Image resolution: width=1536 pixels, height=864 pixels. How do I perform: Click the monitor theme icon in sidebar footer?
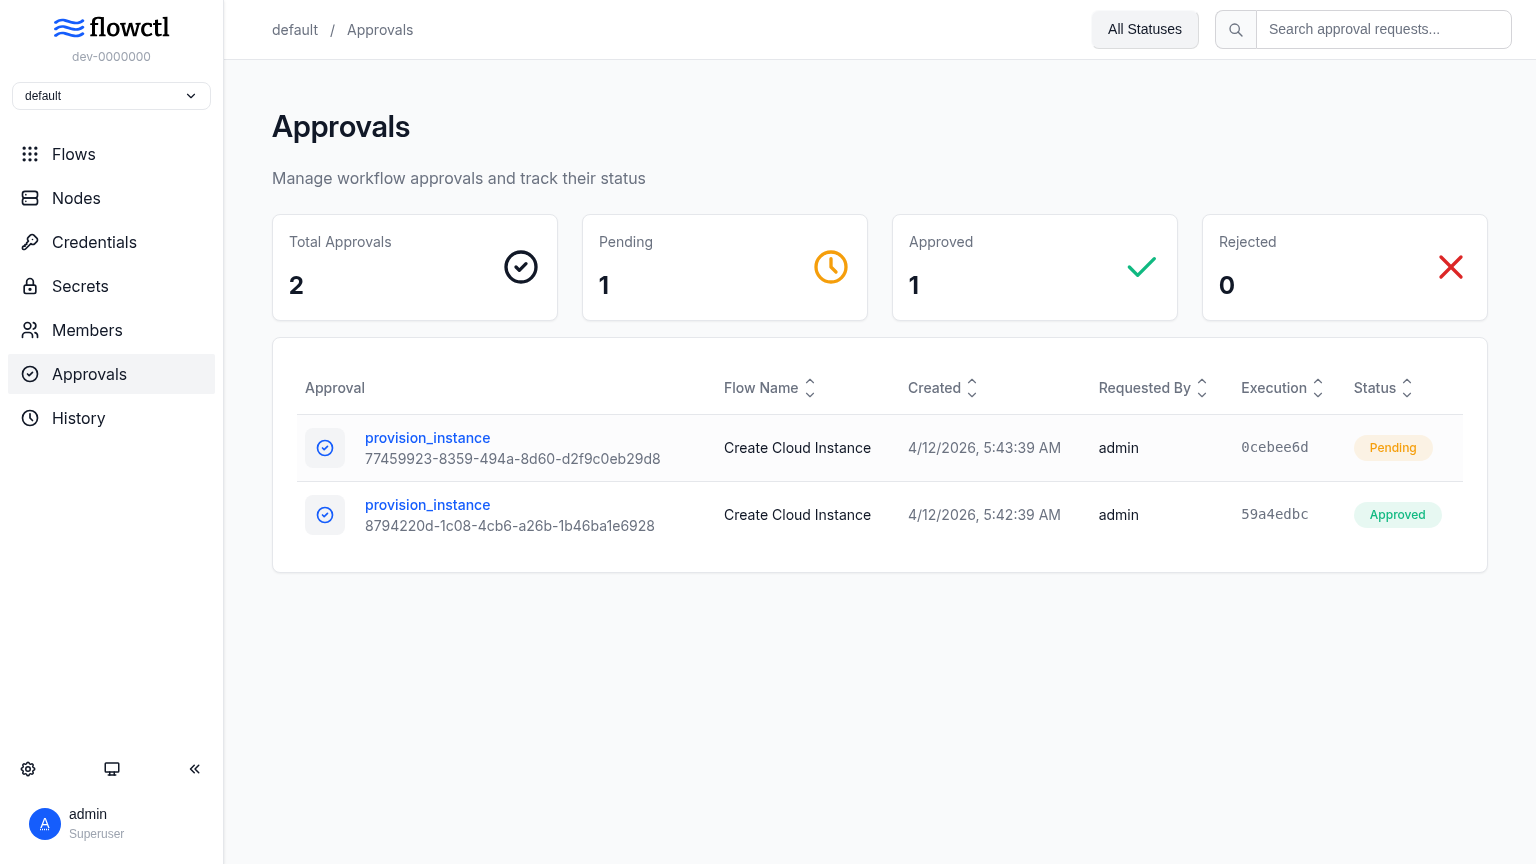pos(112,769)
